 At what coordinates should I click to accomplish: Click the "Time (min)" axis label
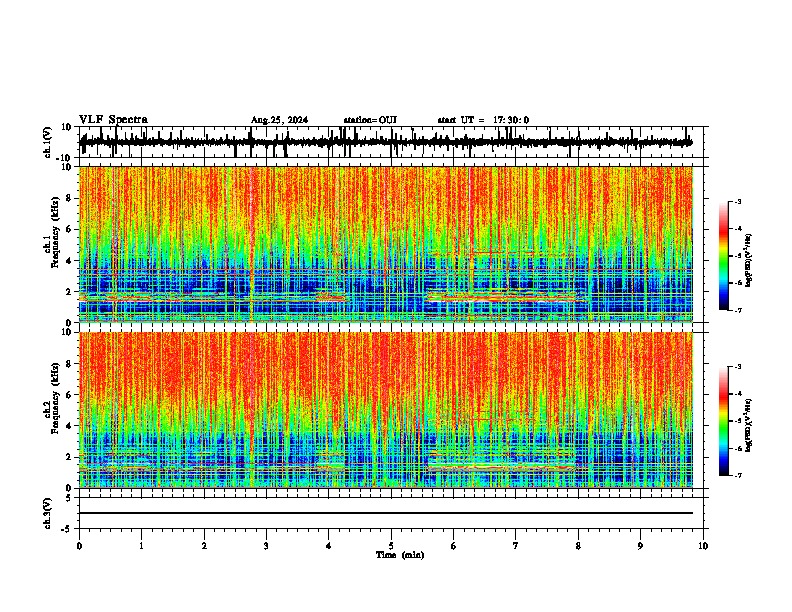pos(400,555)
